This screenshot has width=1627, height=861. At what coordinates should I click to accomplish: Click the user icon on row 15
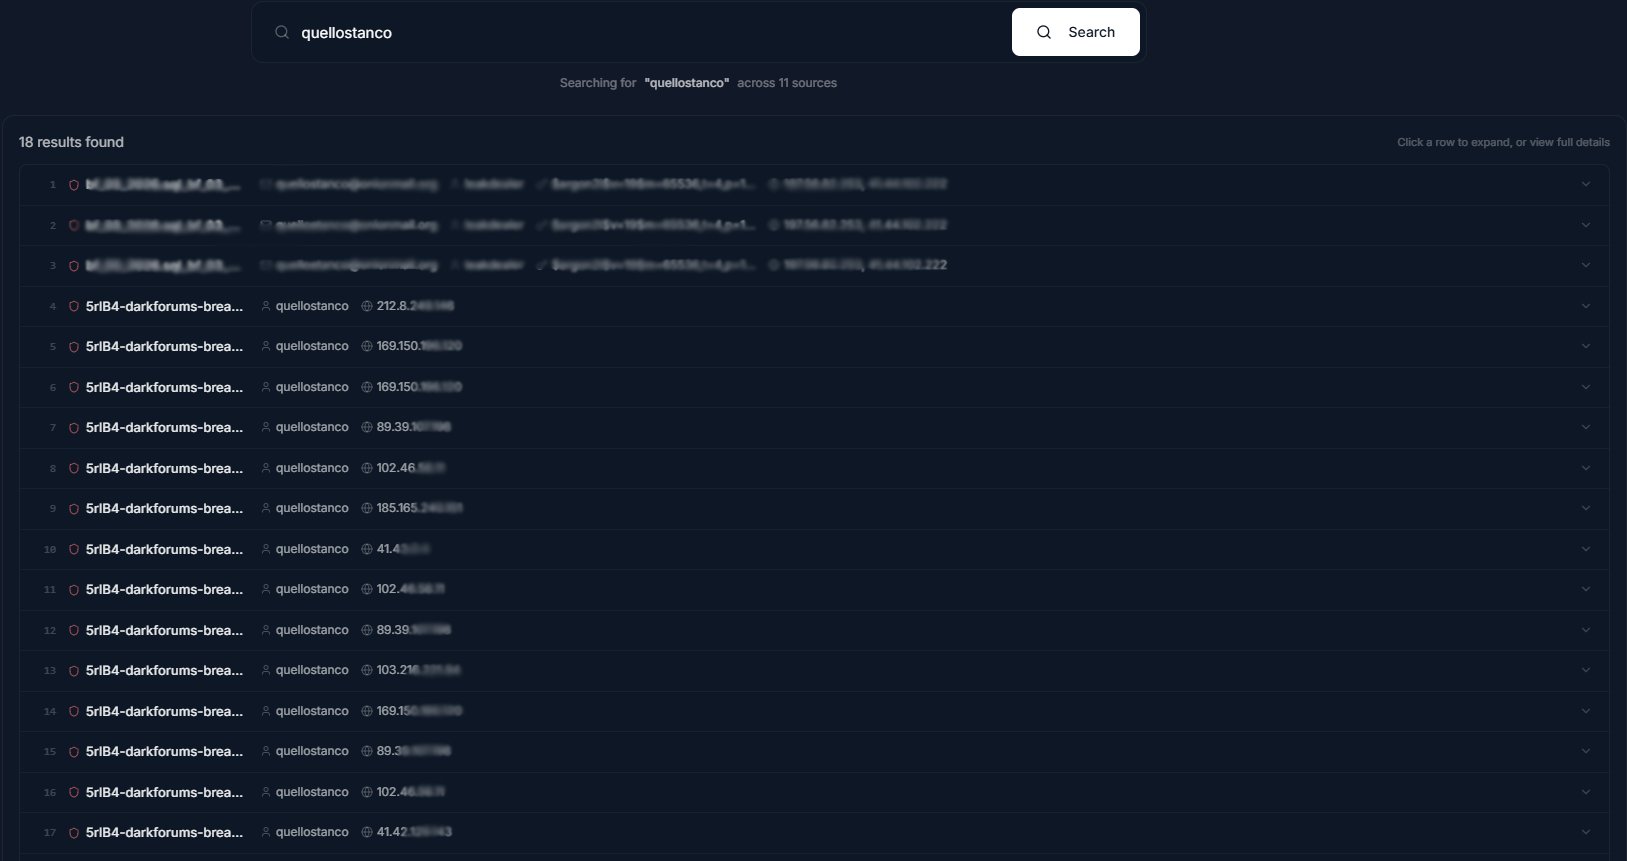click(266, 751)
